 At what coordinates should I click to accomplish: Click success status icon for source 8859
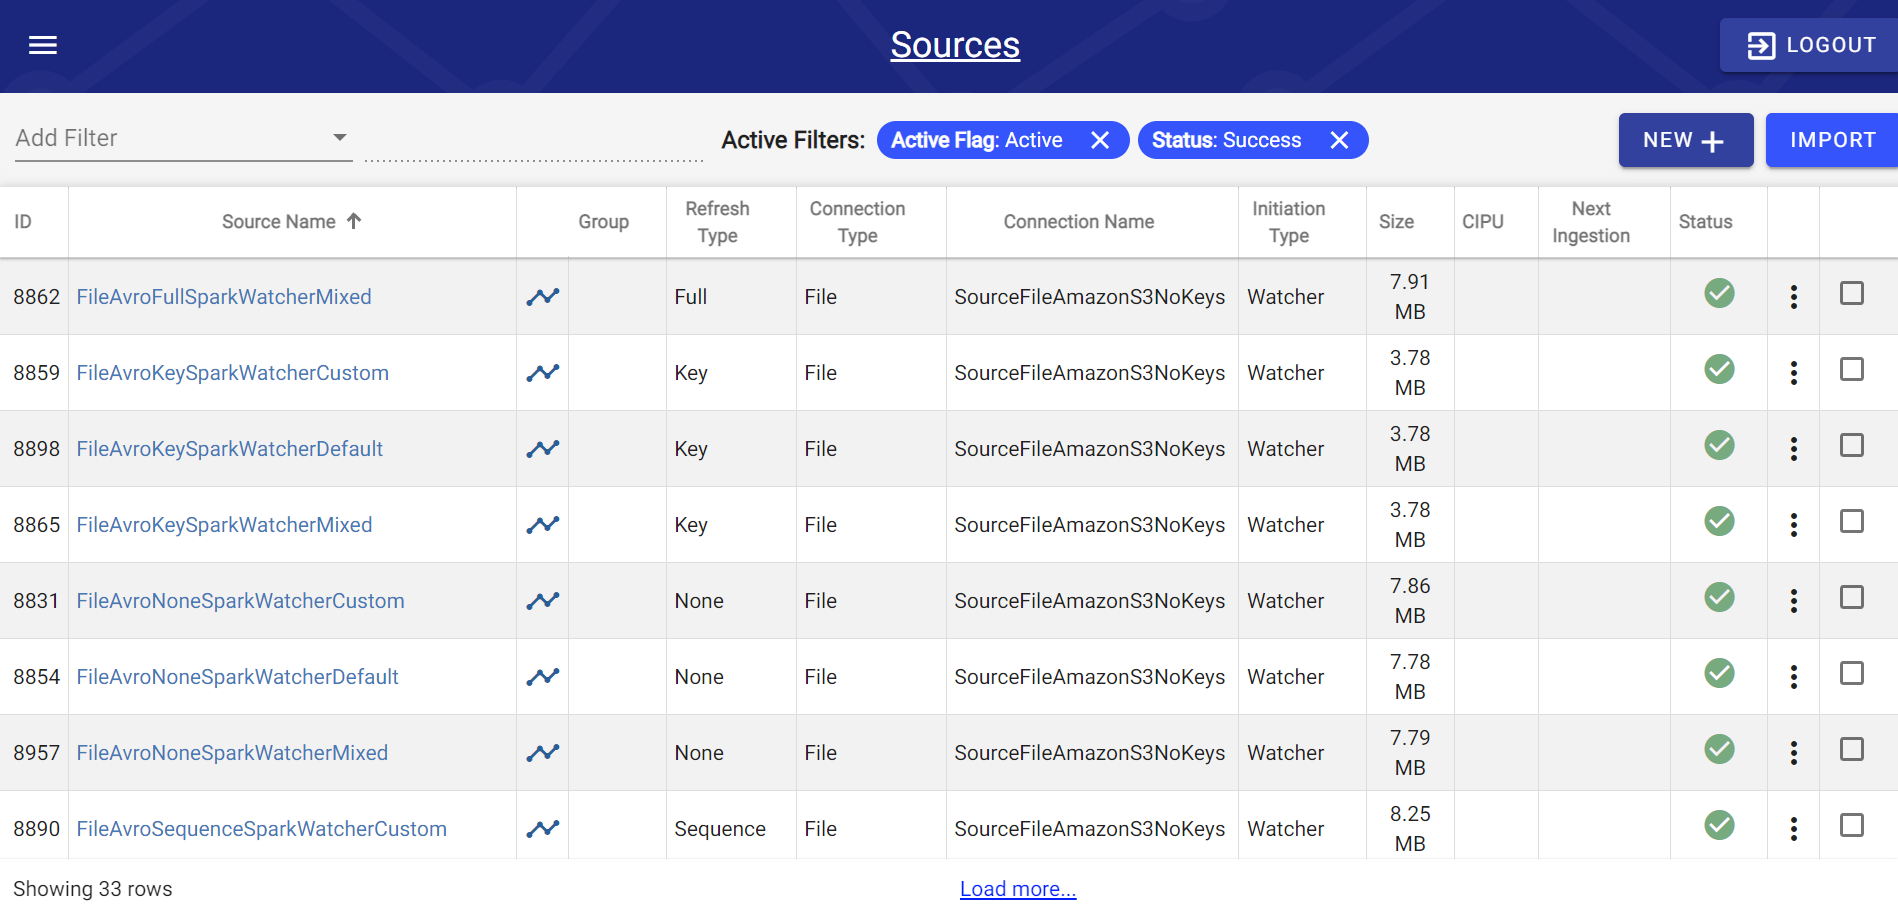tap(1719, 369)
